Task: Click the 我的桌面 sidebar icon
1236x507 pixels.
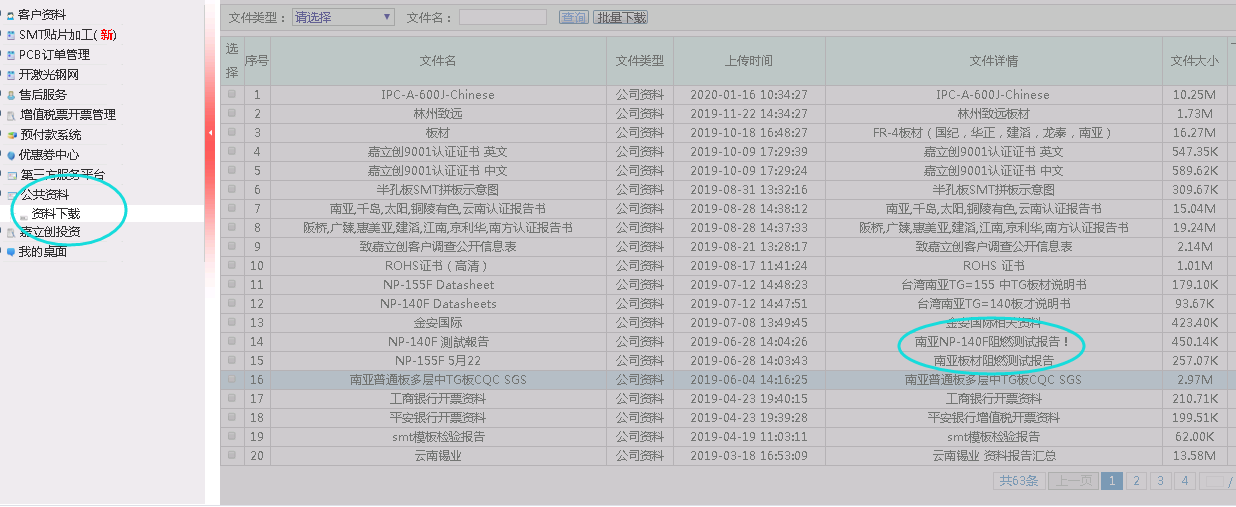Action: [x=11, y=252]
